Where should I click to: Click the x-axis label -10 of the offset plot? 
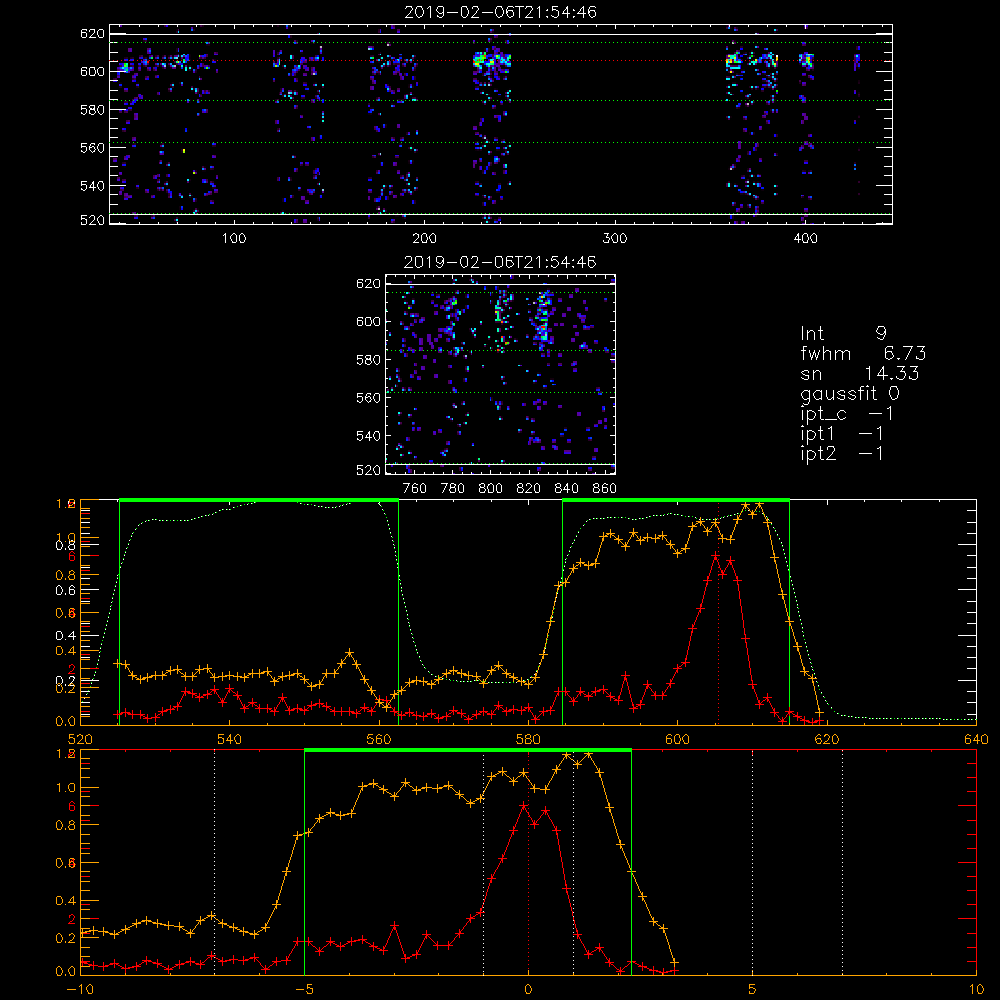click(80, 989)
